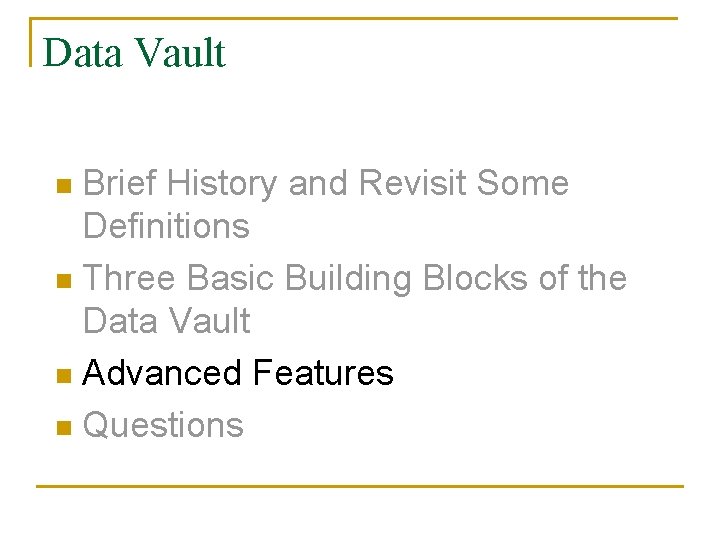Select the Advanced Features agenda item

[238, 372]
